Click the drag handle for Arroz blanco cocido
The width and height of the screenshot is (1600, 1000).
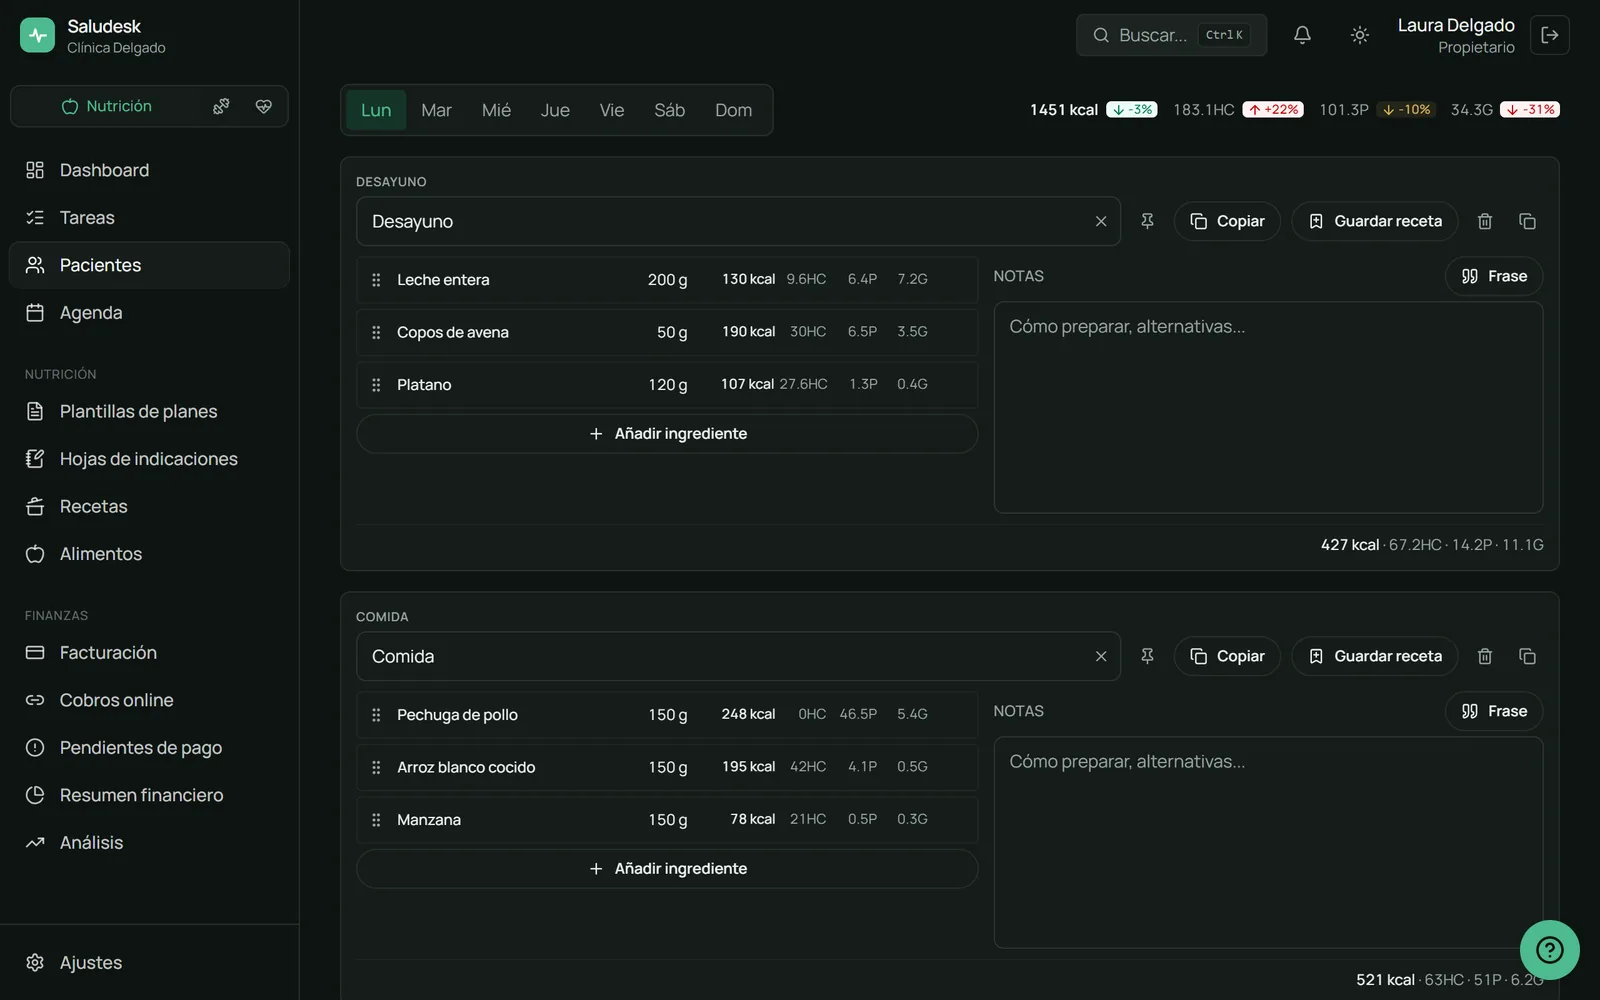pos(376,767)
